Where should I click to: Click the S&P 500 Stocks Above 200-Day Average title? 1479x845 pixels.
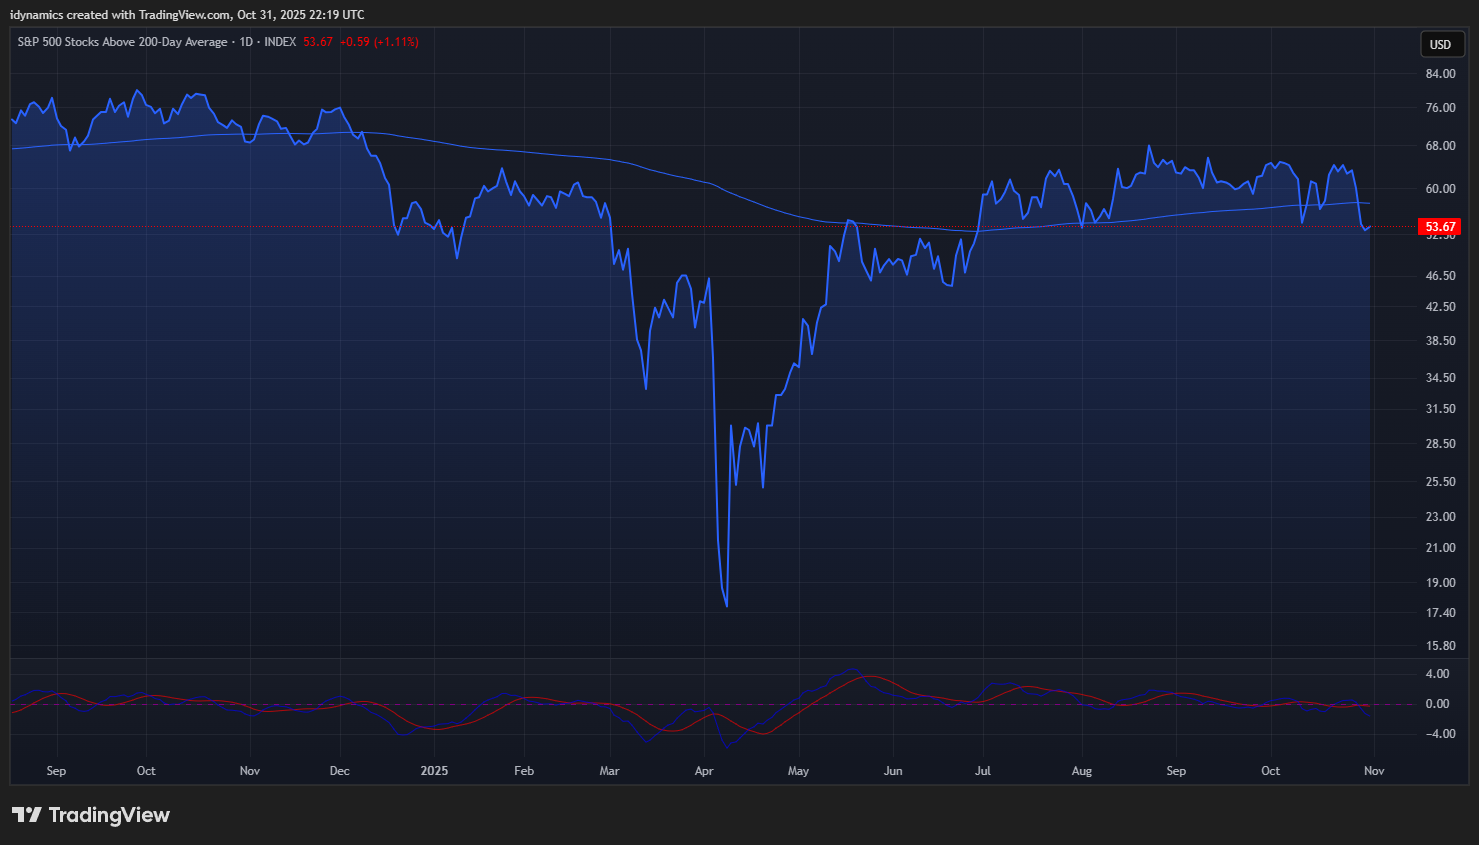(x=122, y=42)
